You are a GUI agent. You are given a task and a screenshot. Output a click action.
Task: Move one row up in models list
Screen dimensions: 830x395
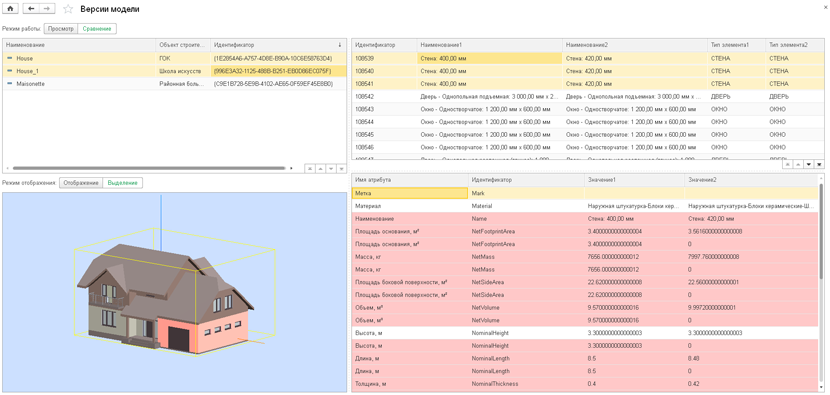tap(320, 168)
